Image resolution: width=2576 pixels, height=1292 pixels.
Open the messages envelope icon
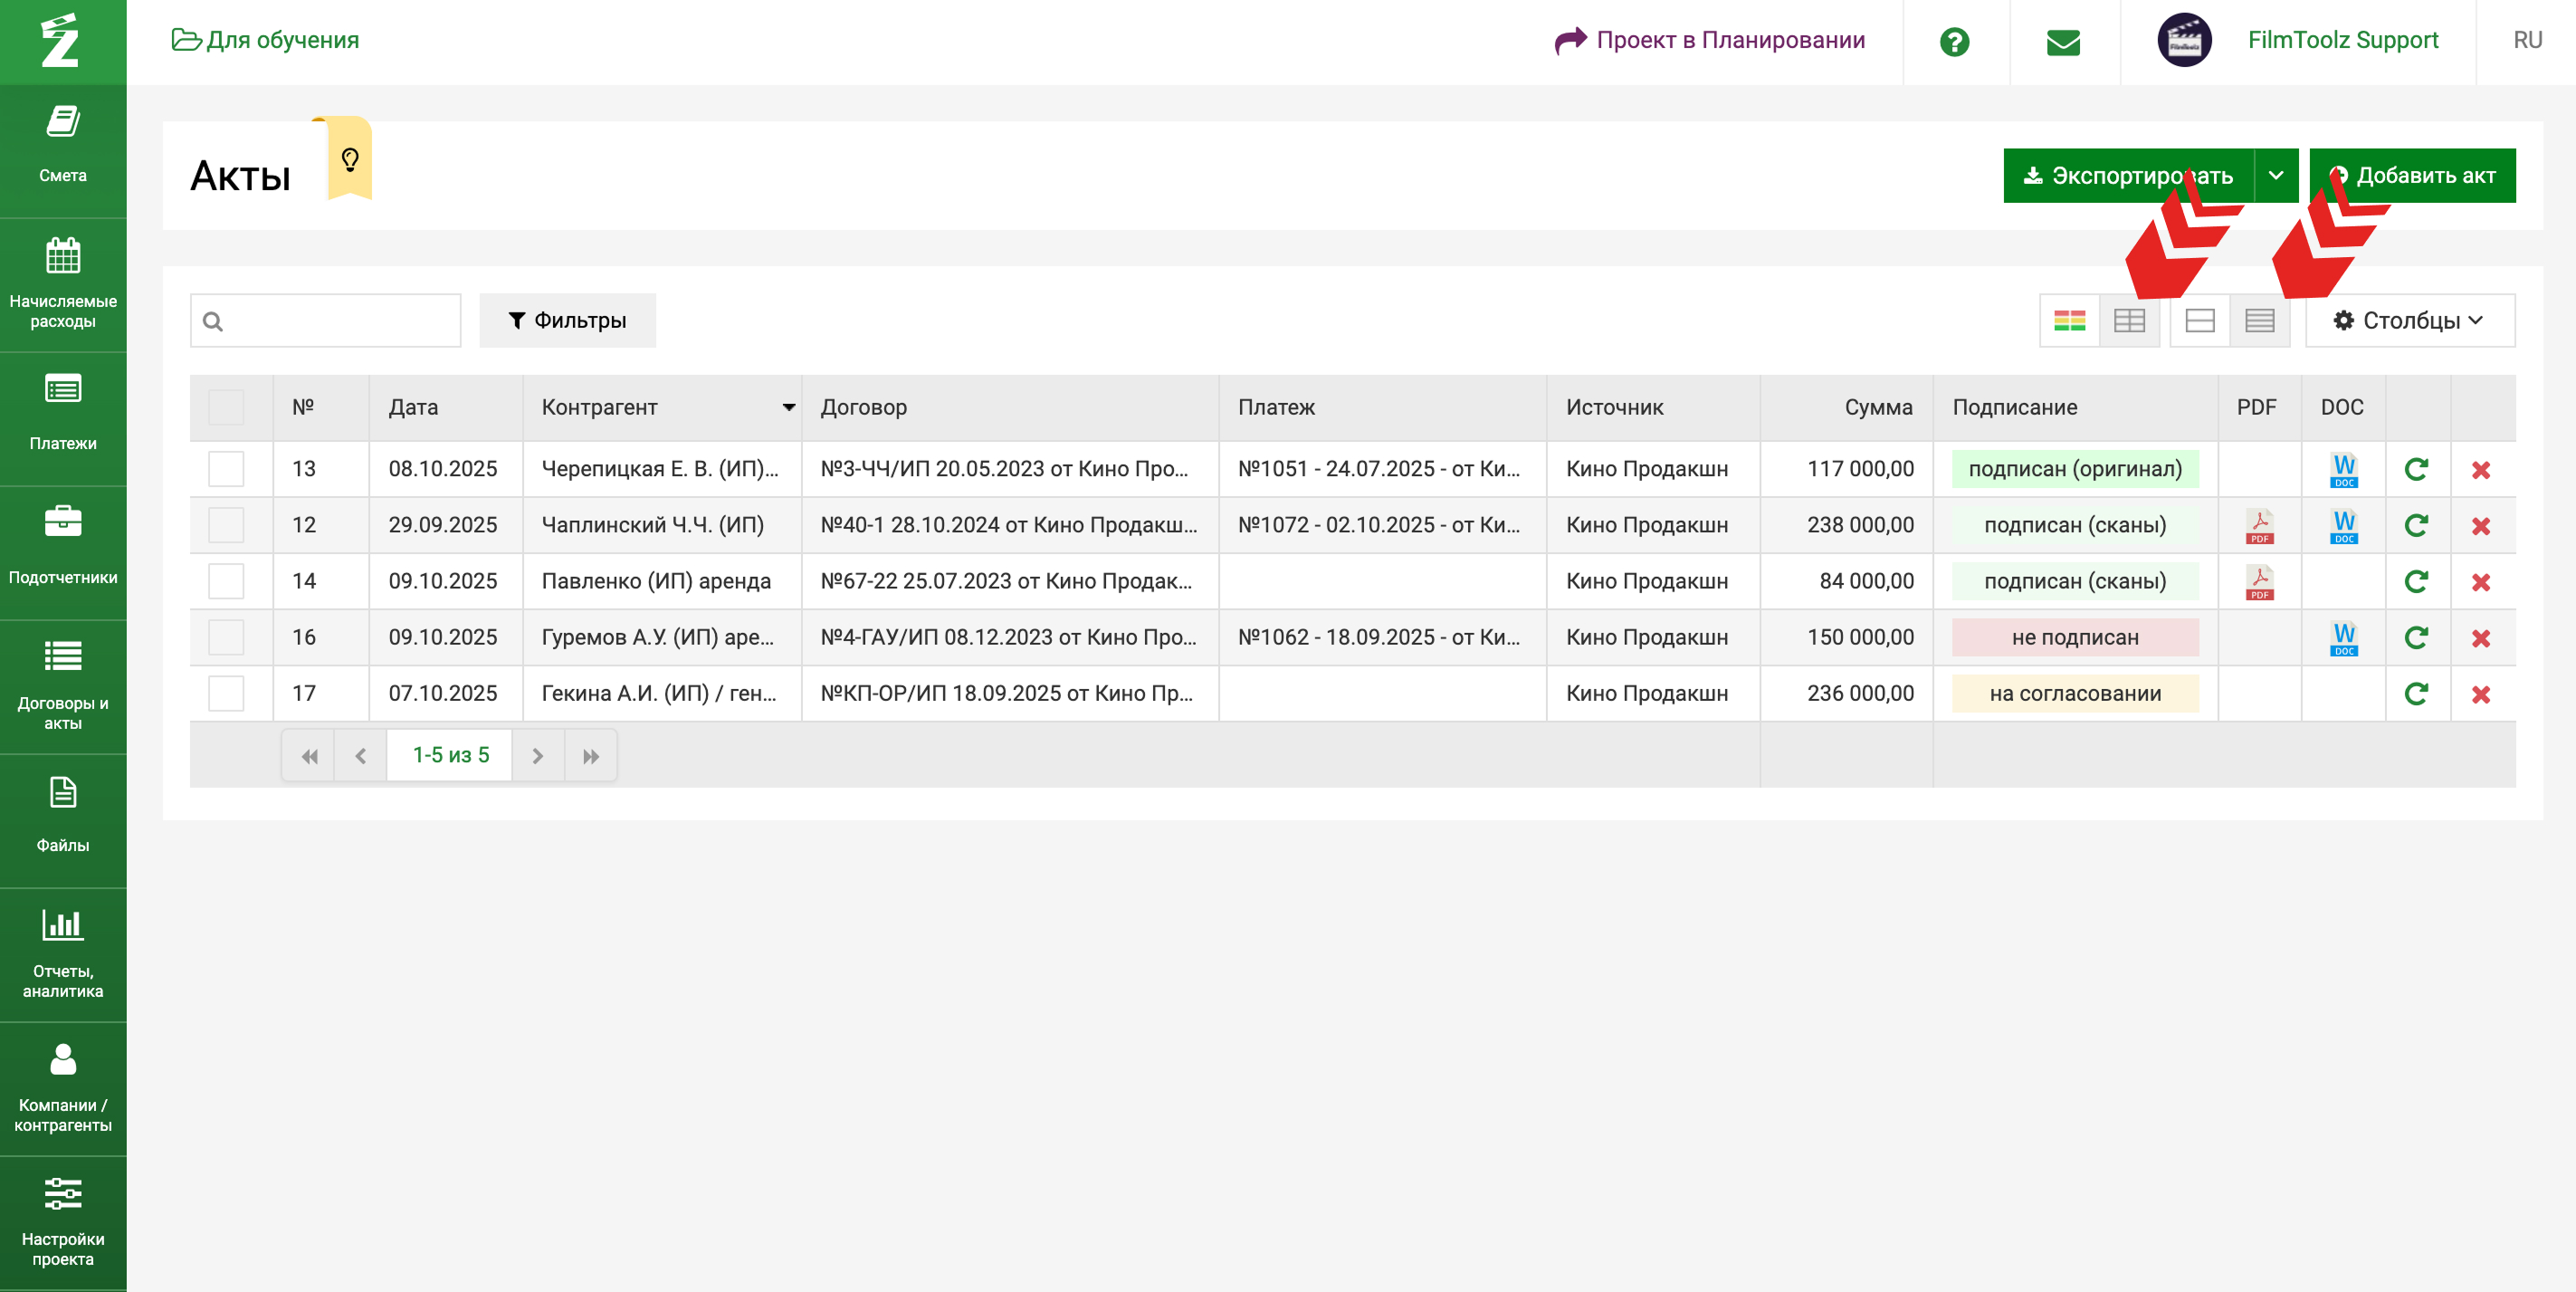(2063, 42)
